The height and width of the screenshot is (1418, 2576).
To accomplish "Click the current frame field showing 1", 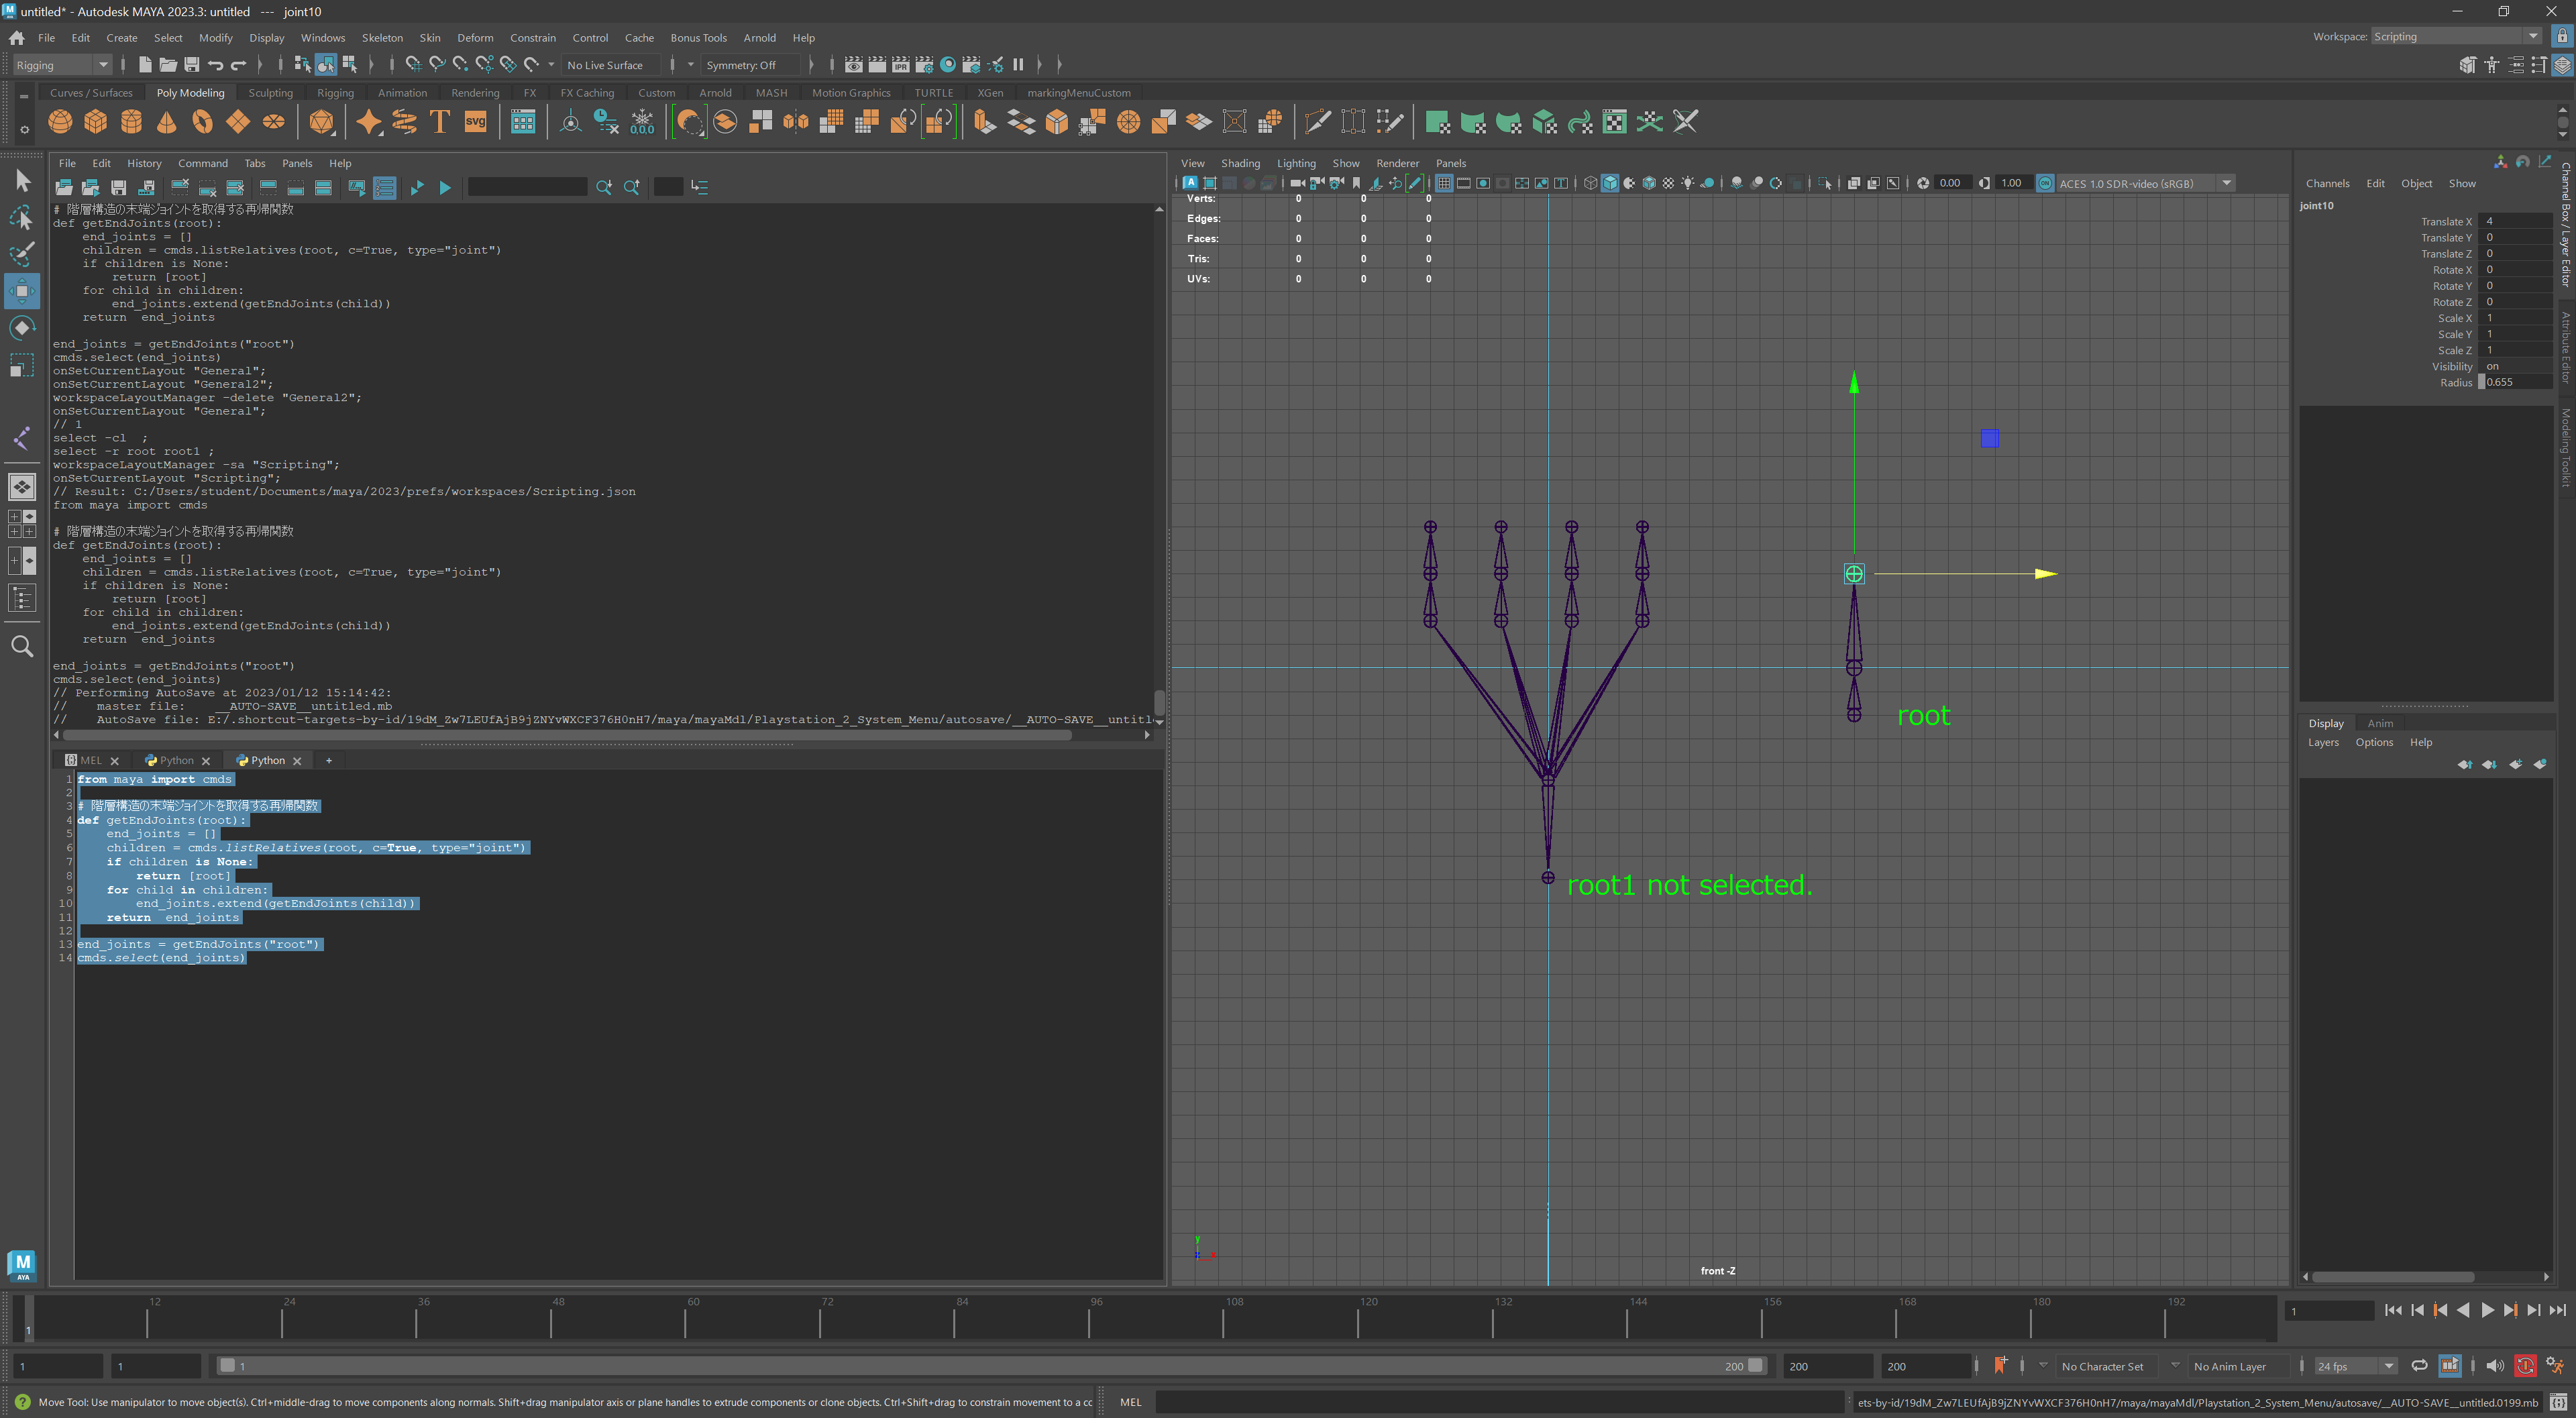I will point(2330,1310).
